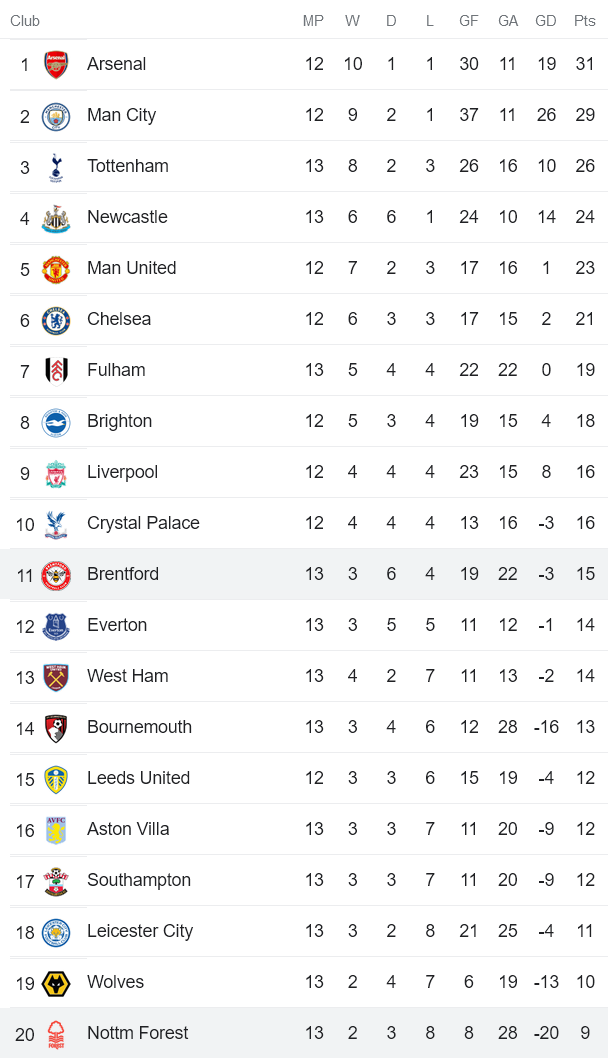This screenshot has width=608, height=1058.
Task: Open the Nottm Forest team link
Action: click(x=137, y=1033)
